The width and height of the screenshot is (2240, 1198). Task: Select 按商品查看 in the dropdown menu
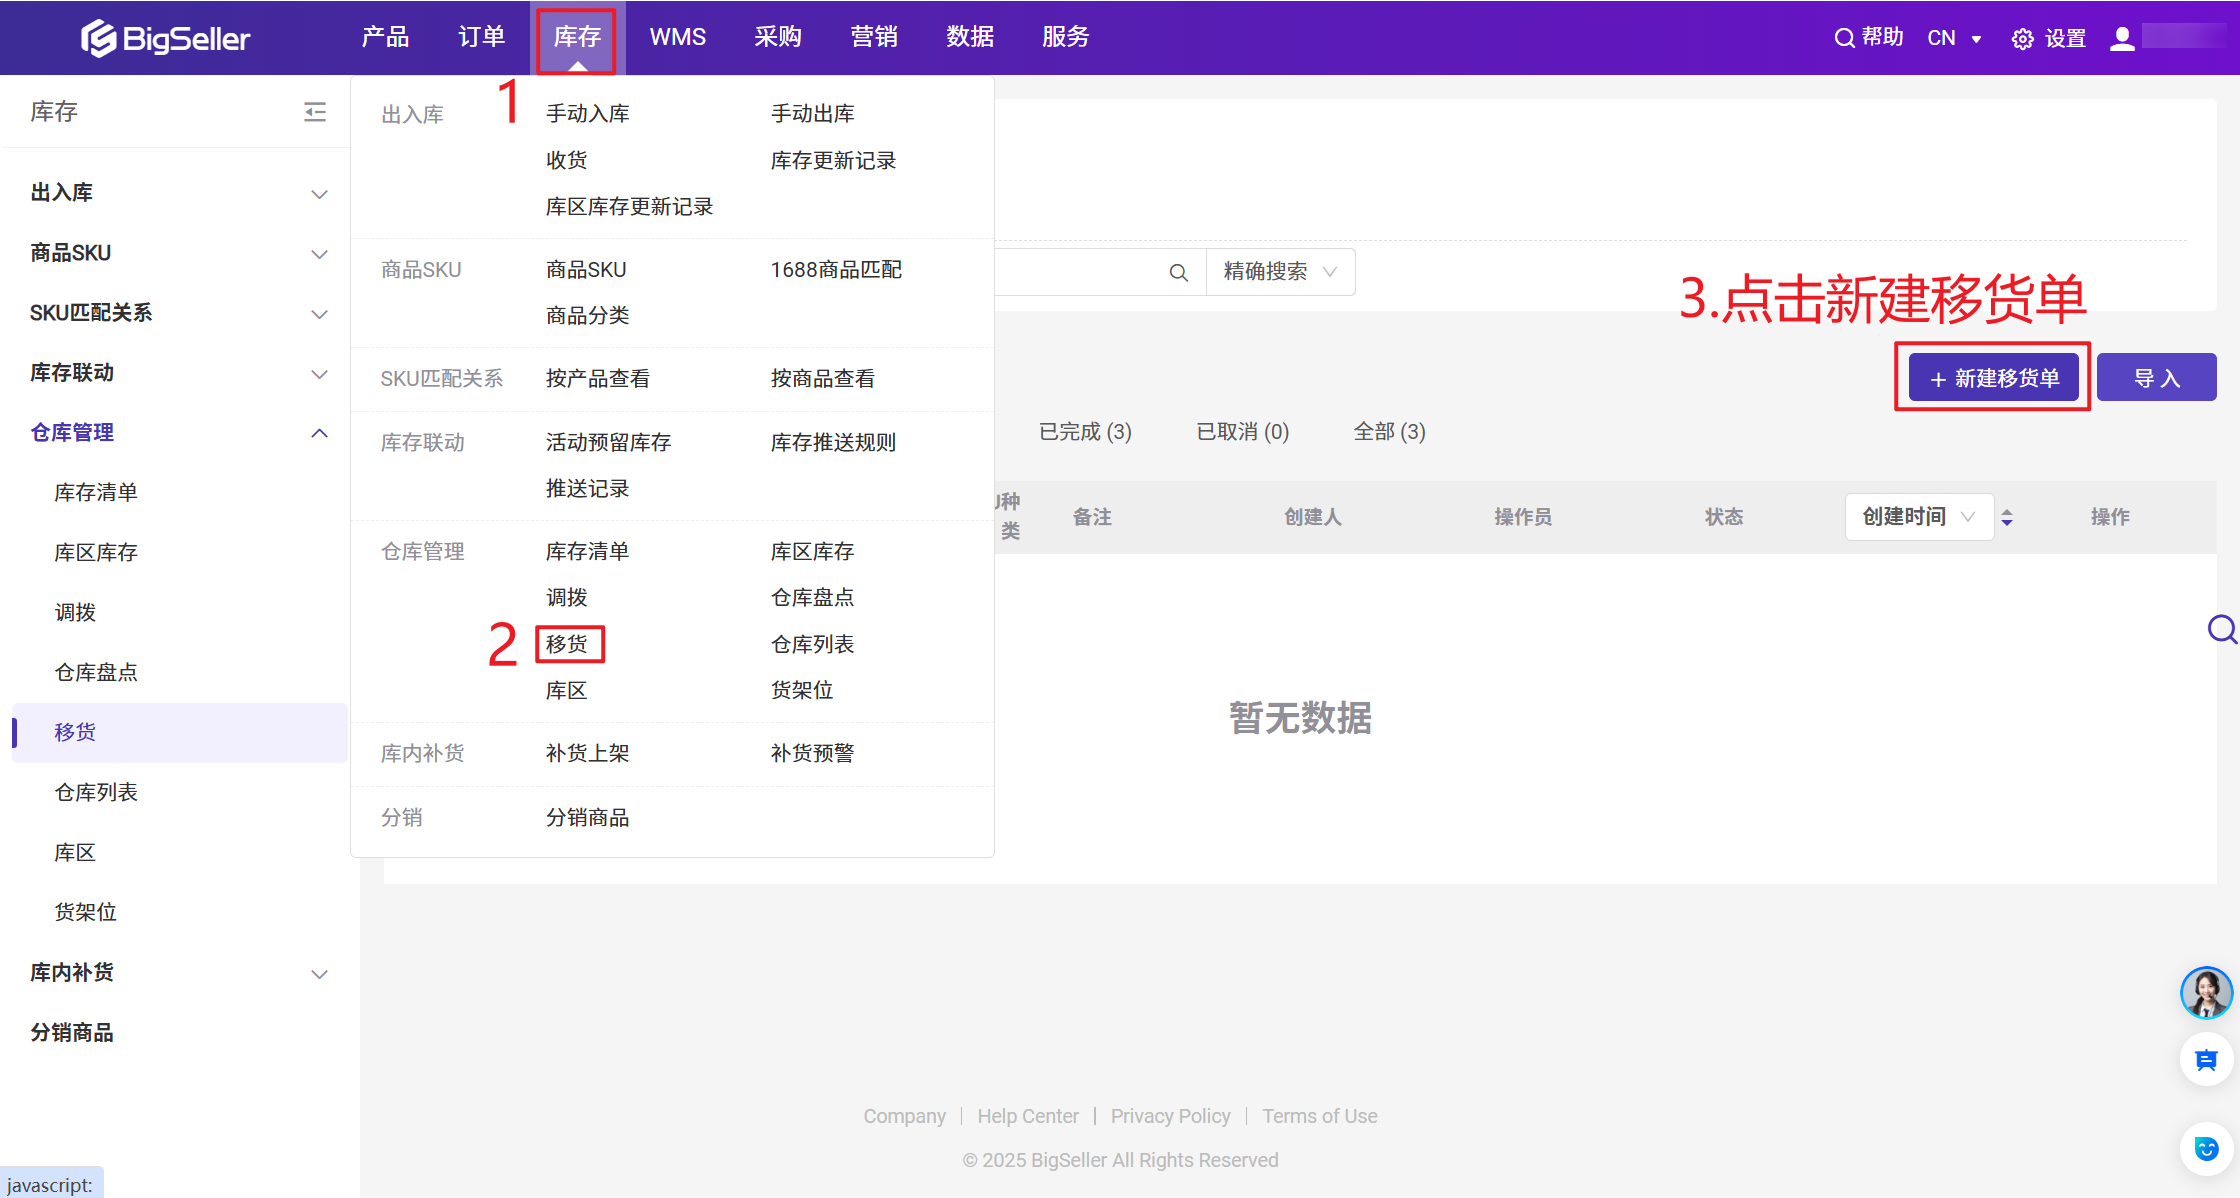(822, 378)
